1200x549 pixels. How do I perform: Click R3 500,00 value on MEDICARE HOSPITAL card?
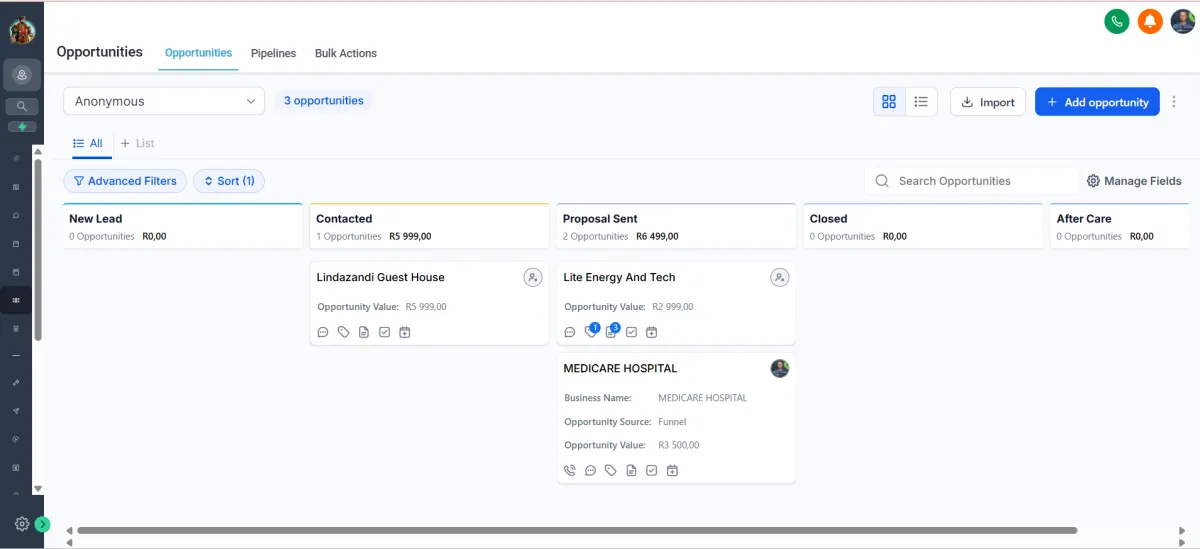click(x=679, y=445)
